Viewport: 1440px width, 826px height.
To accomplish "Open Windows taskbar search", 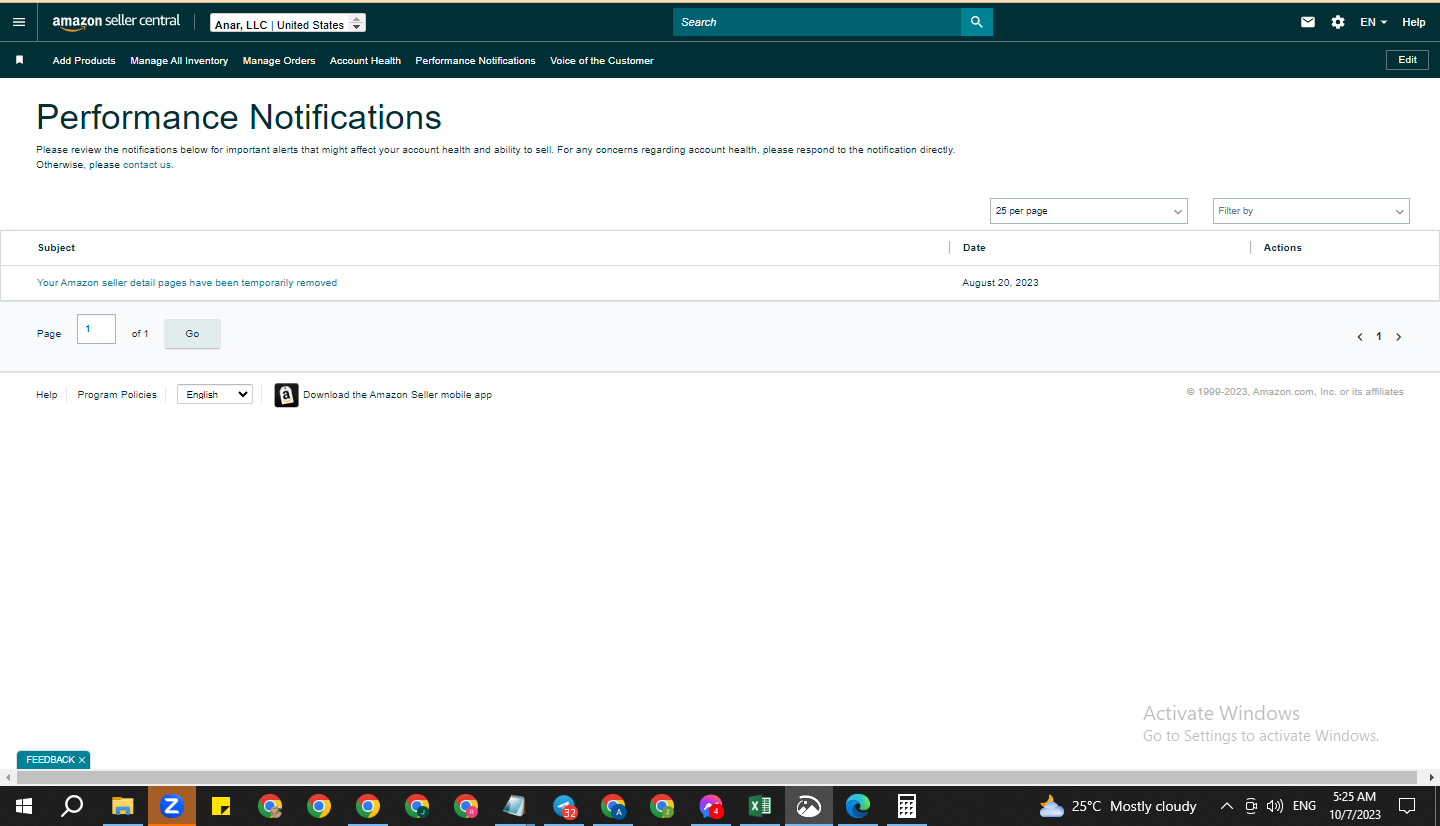I will click(x=72, y=806).
